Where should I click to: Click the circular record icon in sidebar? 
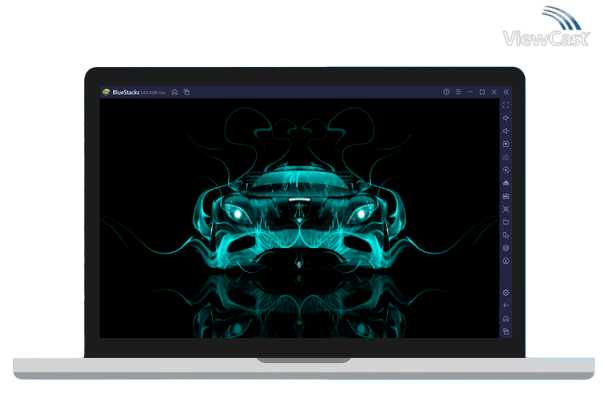point(506,170)
